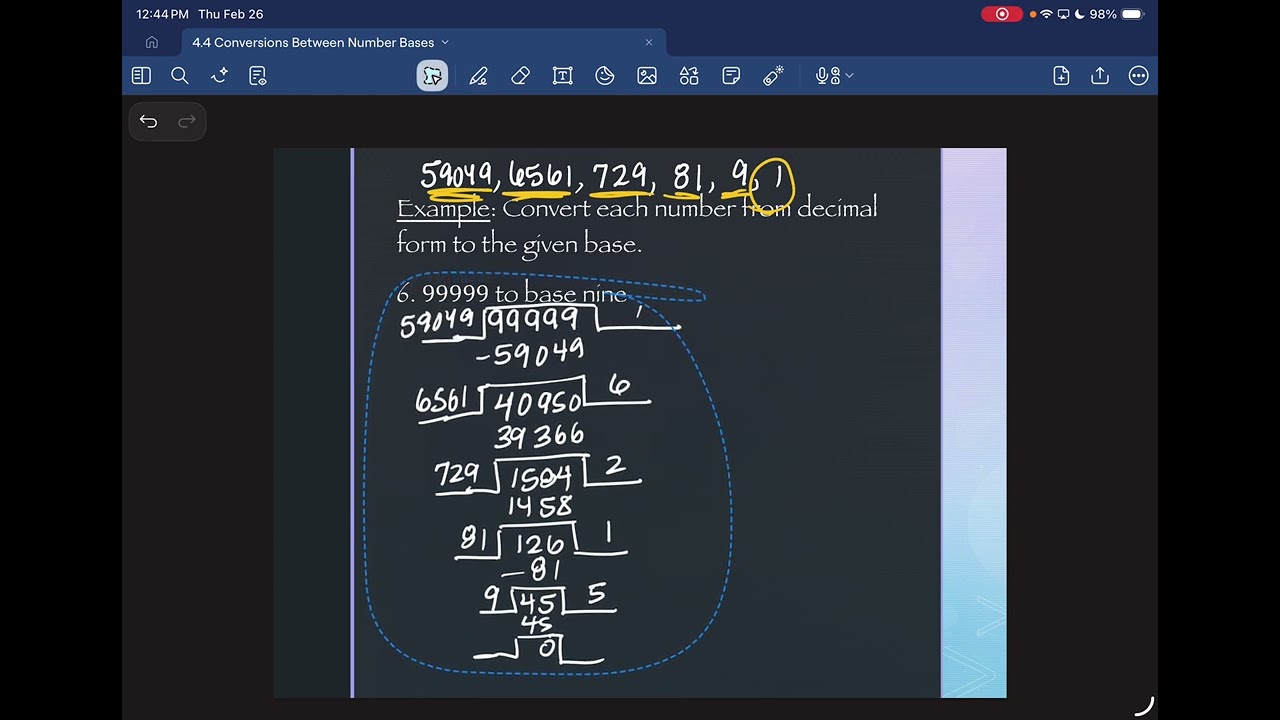Add a sticky note
Image resolution: width=1280 pixels, height=720 pixels.
point(731,76)
